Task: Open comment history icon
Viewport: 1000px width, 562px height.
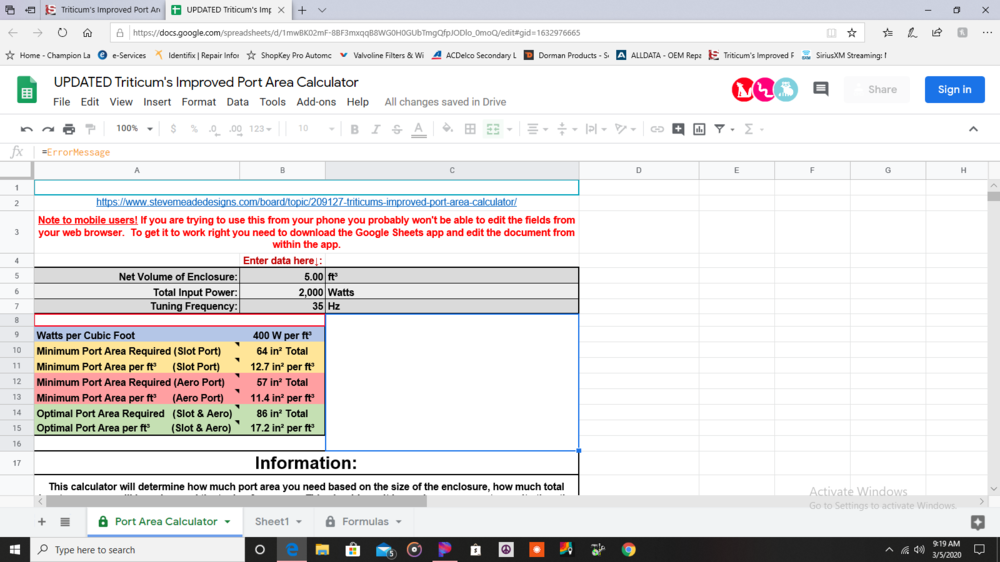Action: (821, 89)
